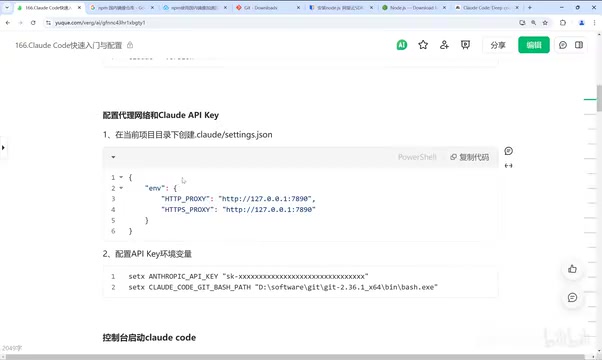Start presentation mode icon
The height and width of the screenshot is (360, 602).
(465, 45)
